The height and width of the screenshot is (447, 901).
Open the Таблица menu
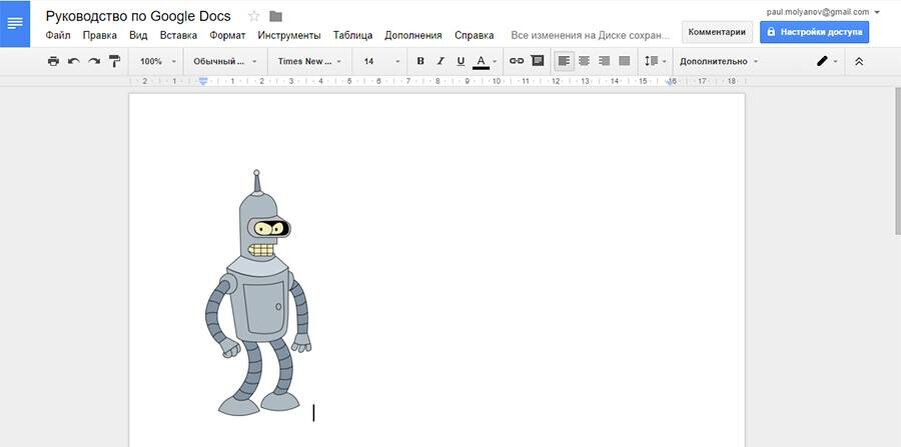[353, 35]
